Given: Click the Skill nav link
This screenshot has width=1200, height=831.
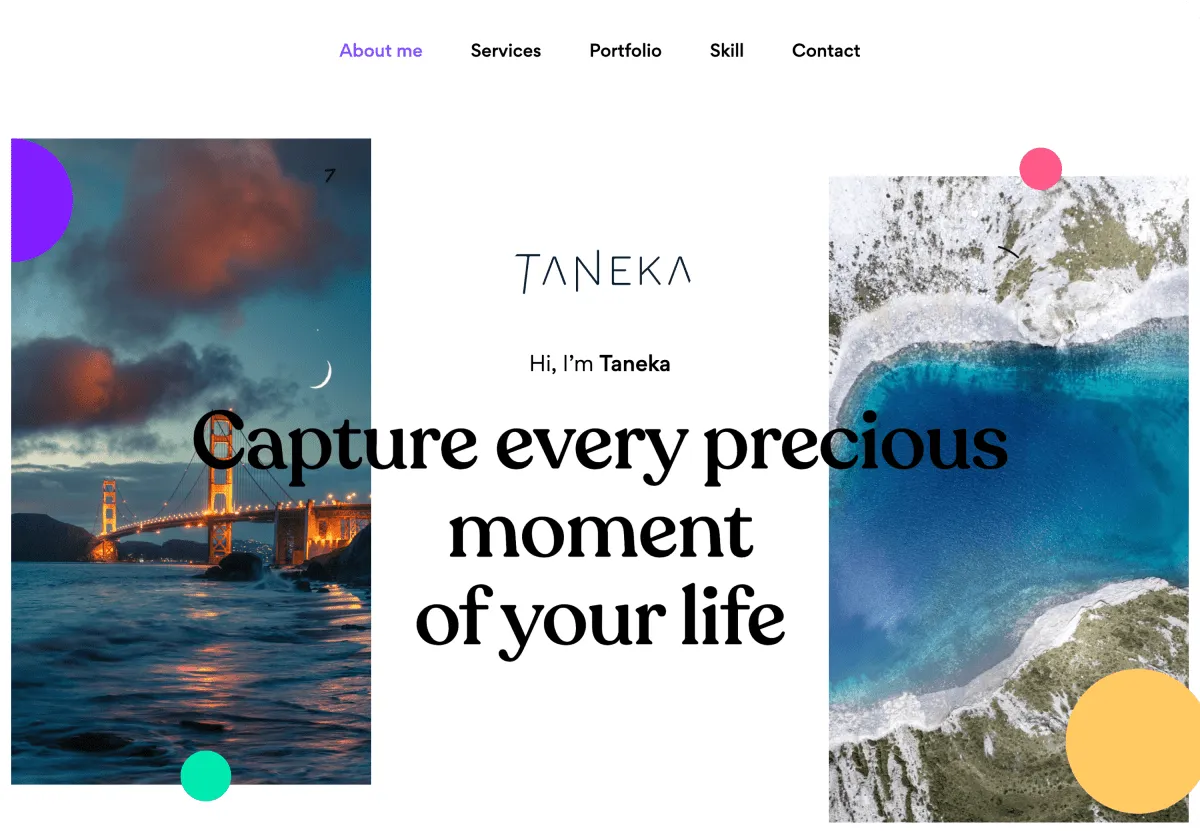Looking at the screenshot, I should click(x=727, y=51).
